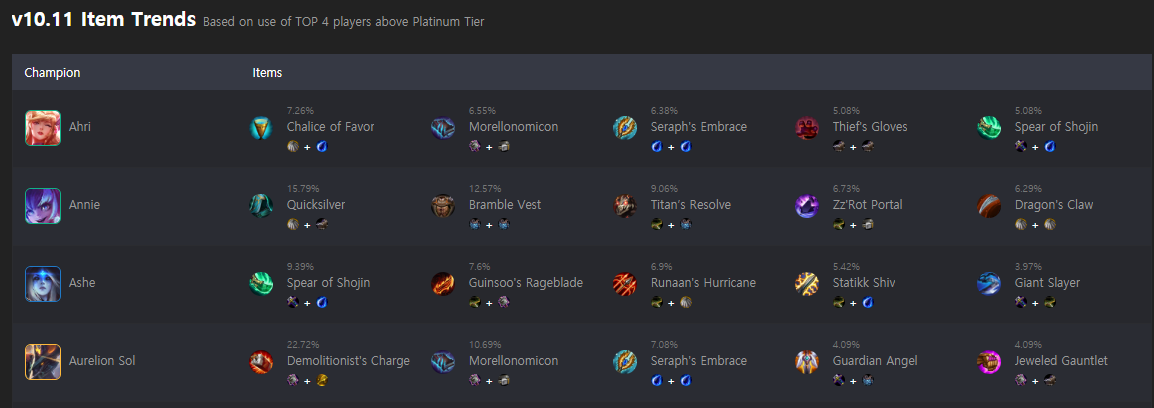Click Runaan's Hurricane item icon
The height and width of the screenshot is (408, 1154).
[625, 284]
